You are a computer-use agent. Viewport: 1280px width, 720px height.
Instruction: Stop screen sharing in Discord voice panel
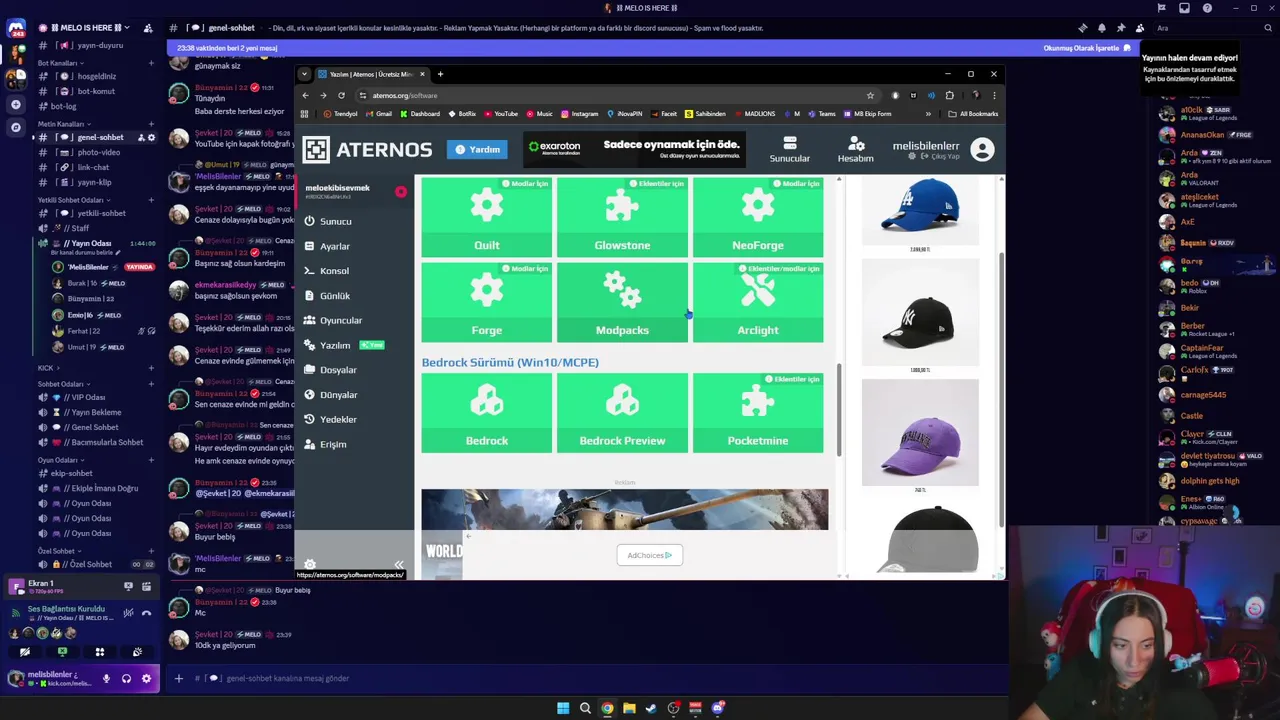(x=62, y=652)
